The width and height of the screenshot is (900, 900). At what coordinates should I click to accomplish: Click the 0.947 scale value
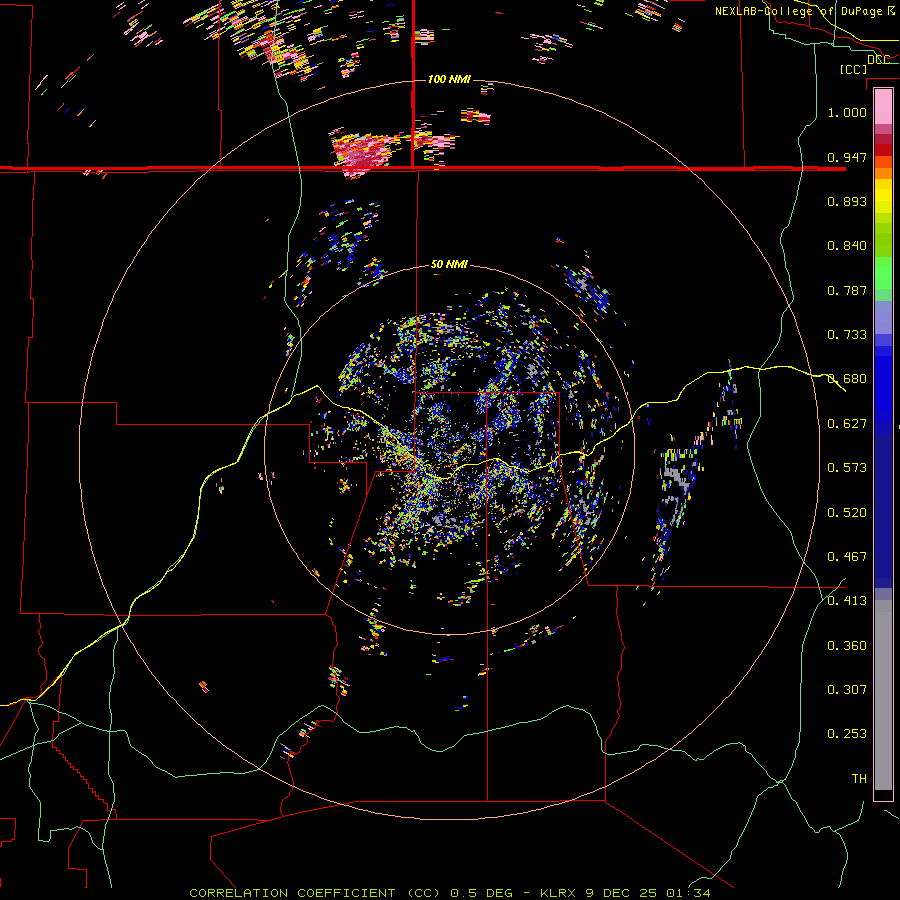847,157
